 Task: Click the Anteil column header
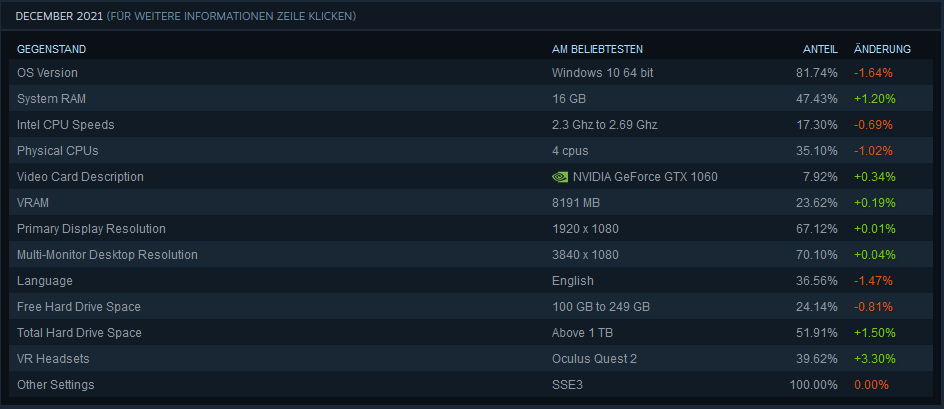[x=820, y=49]
